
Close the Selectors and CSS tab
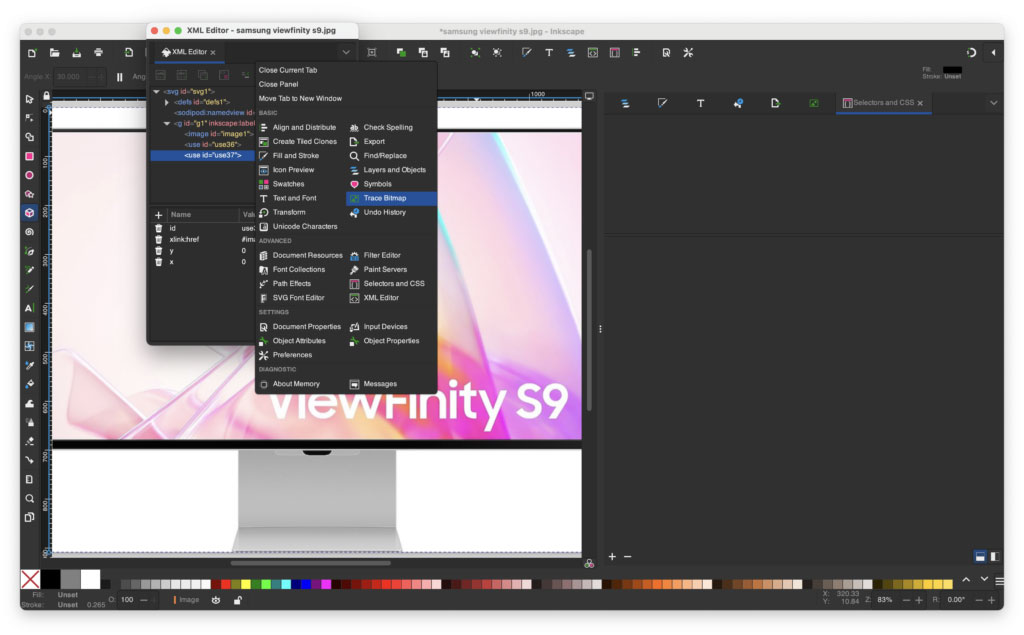pos(920,103)
